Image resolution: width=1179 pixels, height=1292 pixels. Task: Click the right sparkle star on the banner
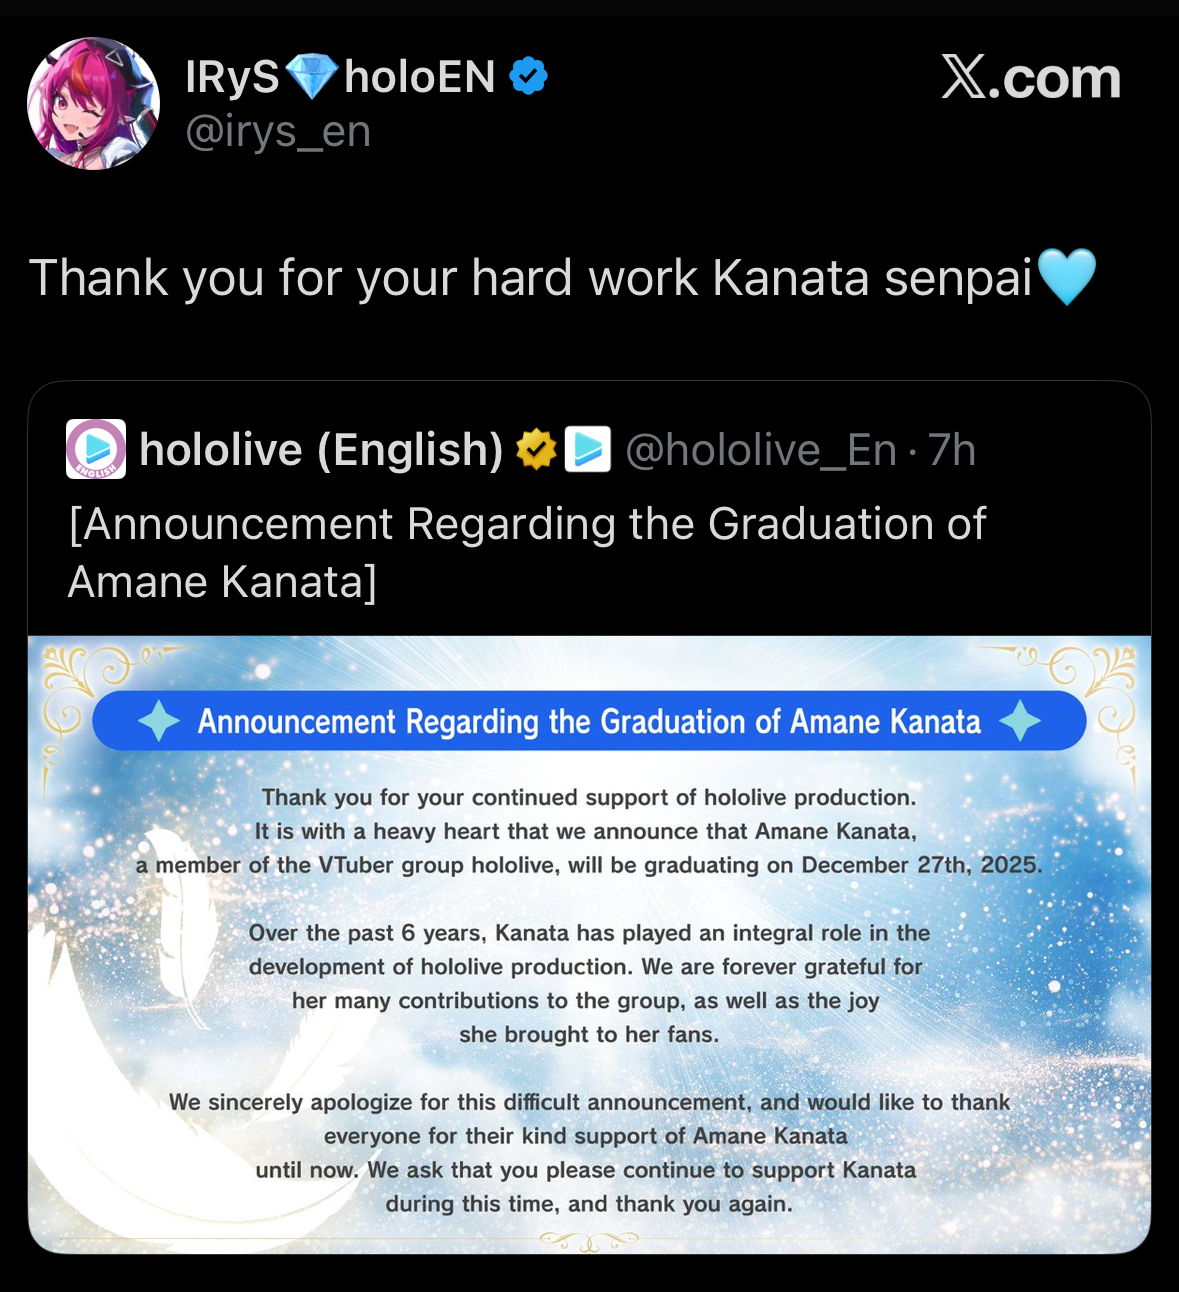coord(1020,721)
